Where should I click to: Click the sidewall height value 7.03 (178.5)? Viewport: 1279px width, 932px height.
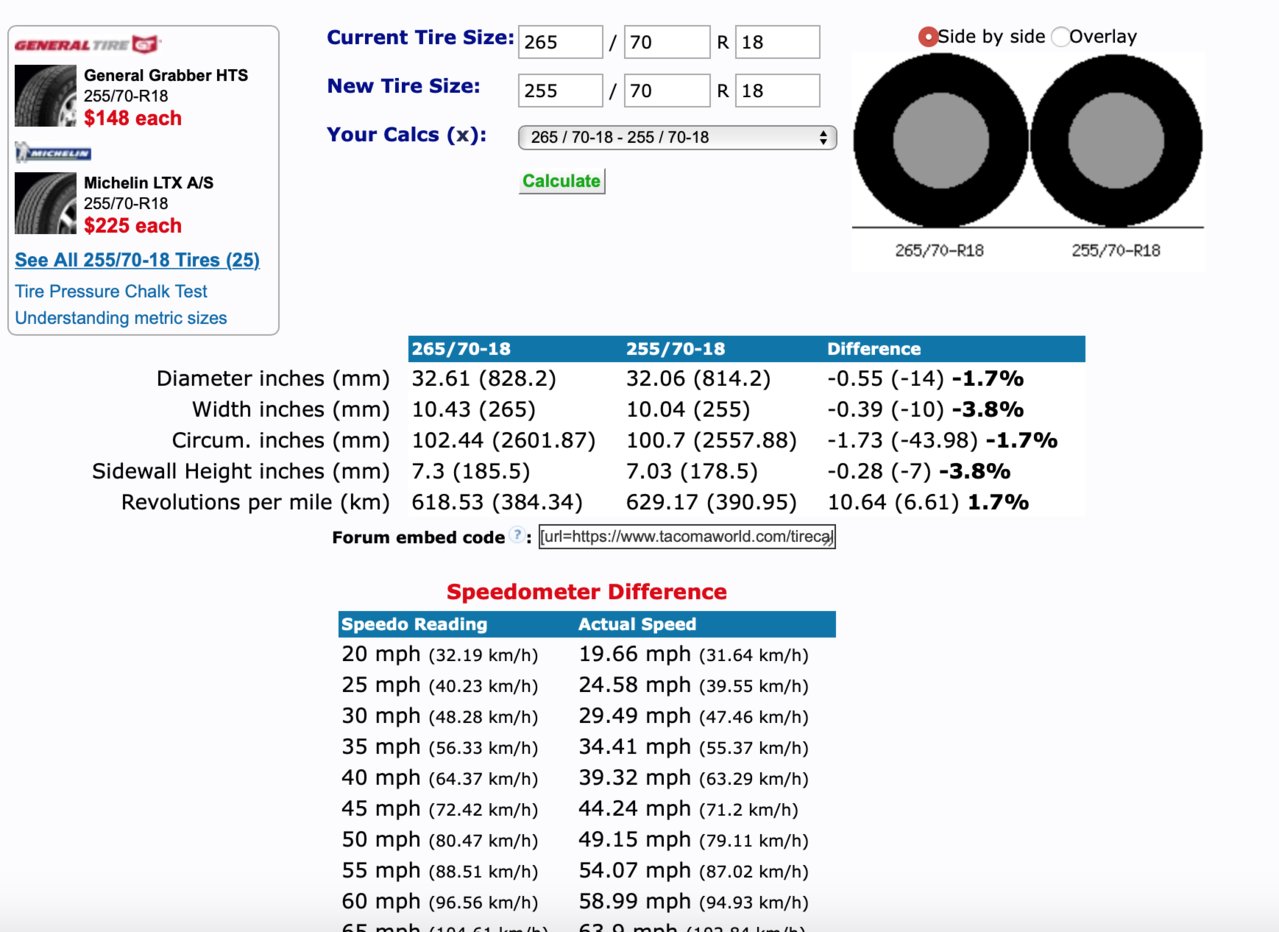click(692, 471)
